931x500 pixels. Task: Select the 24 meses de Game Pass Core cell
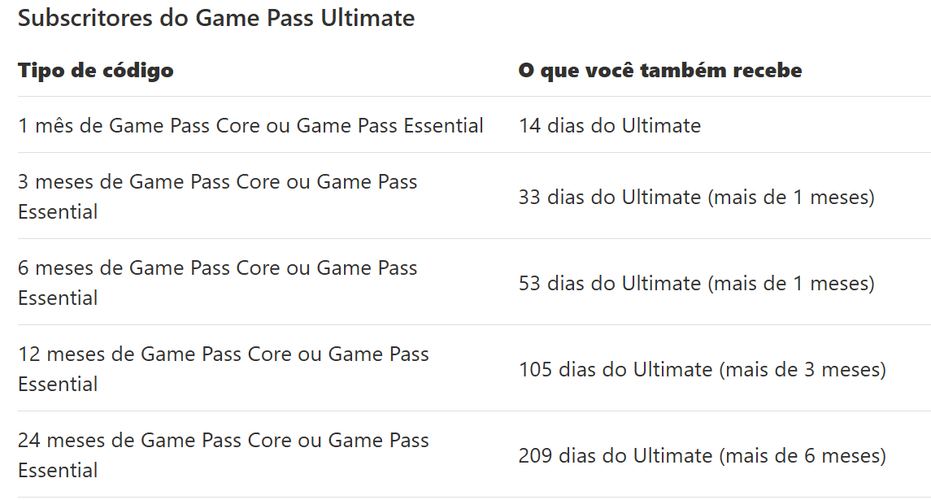[x=223, y=455]
